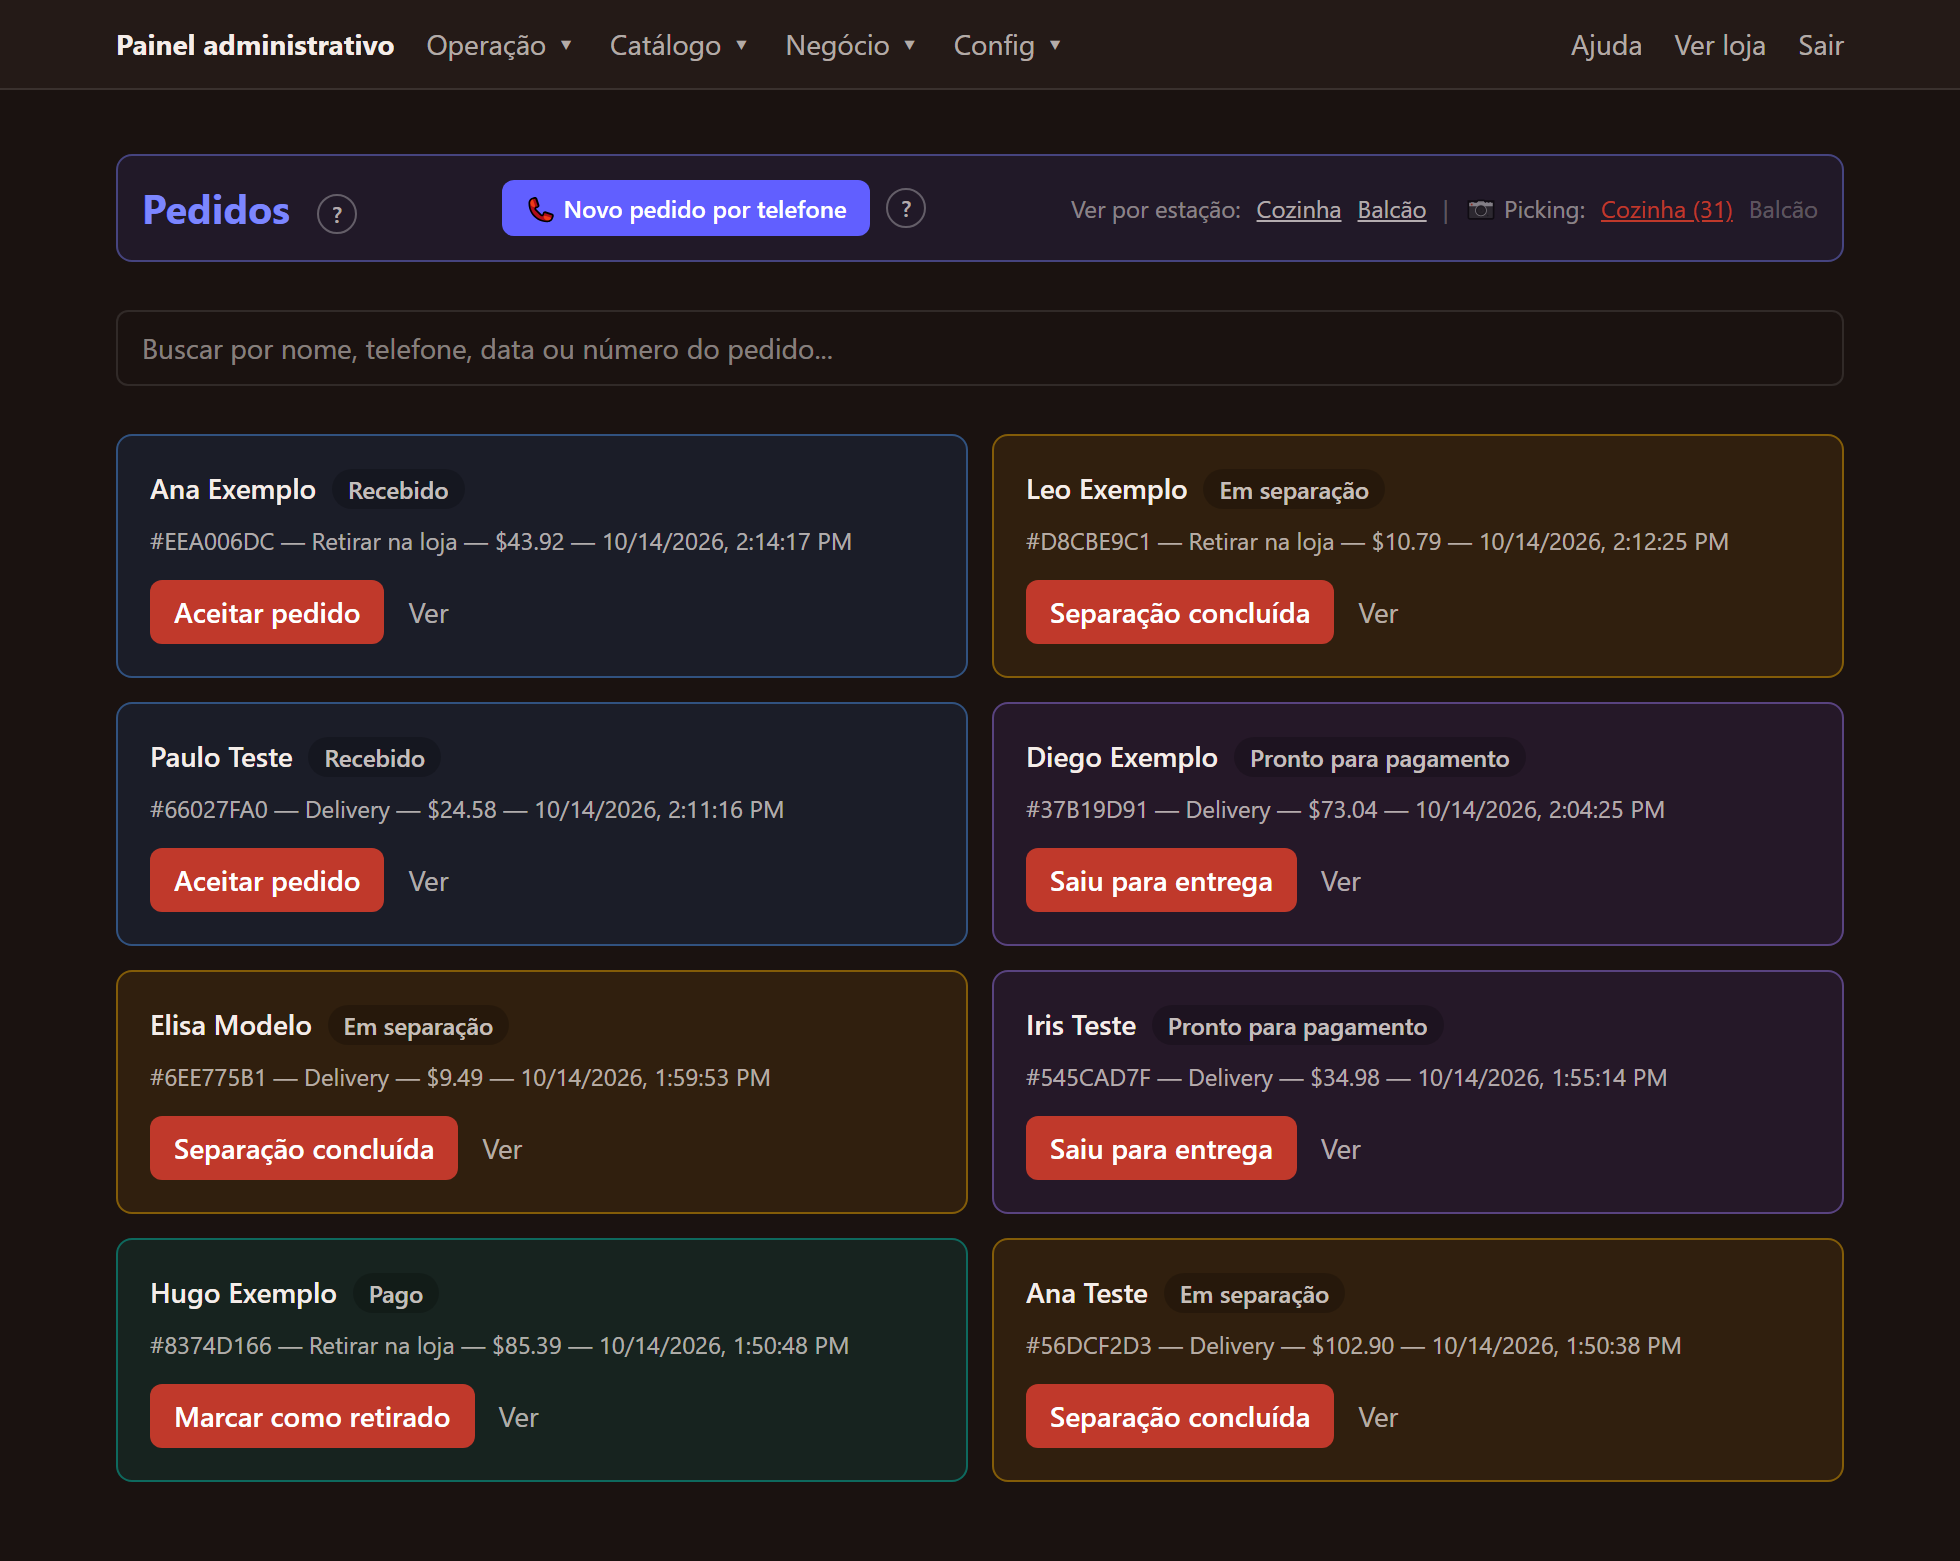
Task: View by Cozinha station
Action: pos(1298,209)
